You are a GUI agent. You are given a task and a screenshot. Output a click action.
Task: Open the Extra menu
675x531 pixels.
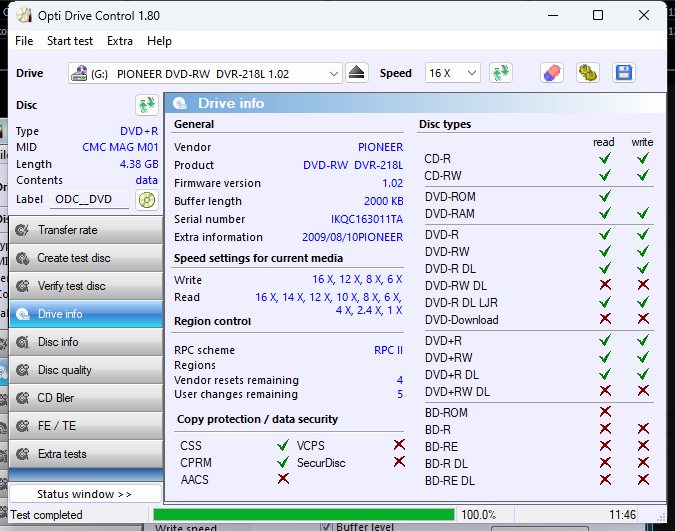pos(120,41)
